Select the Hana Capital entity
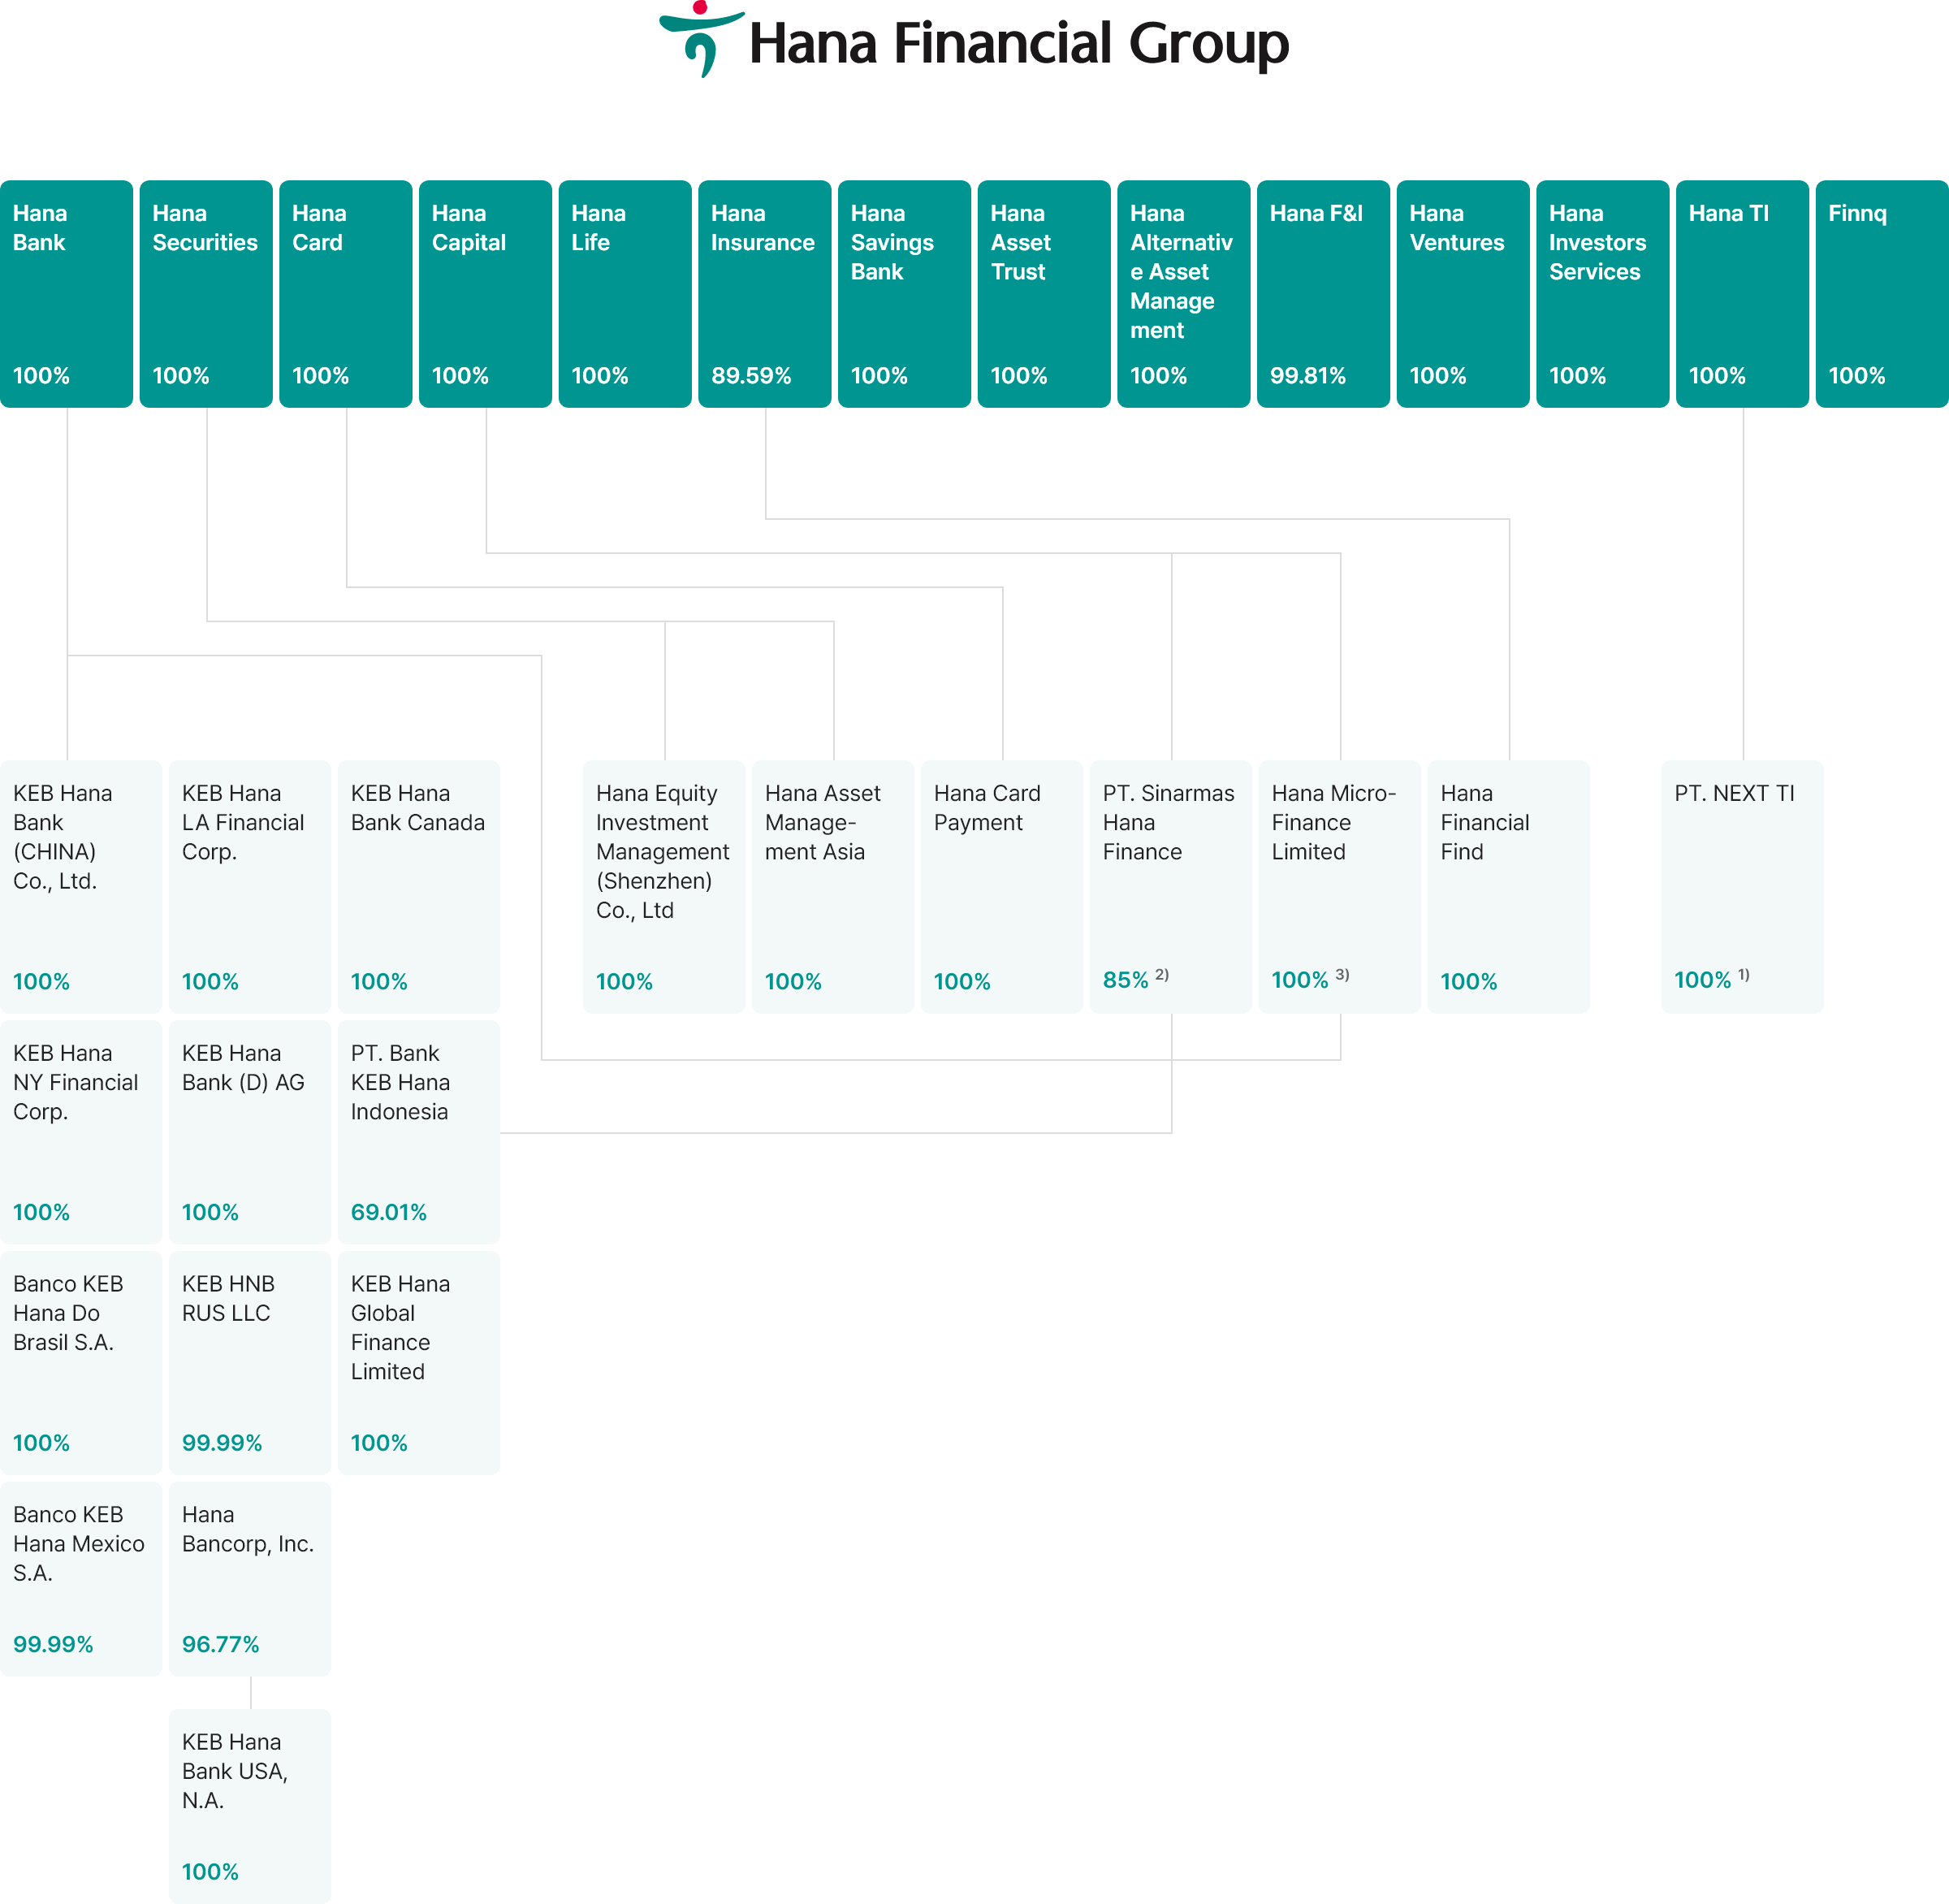The image size is (1949, 1904). point(484,292)
